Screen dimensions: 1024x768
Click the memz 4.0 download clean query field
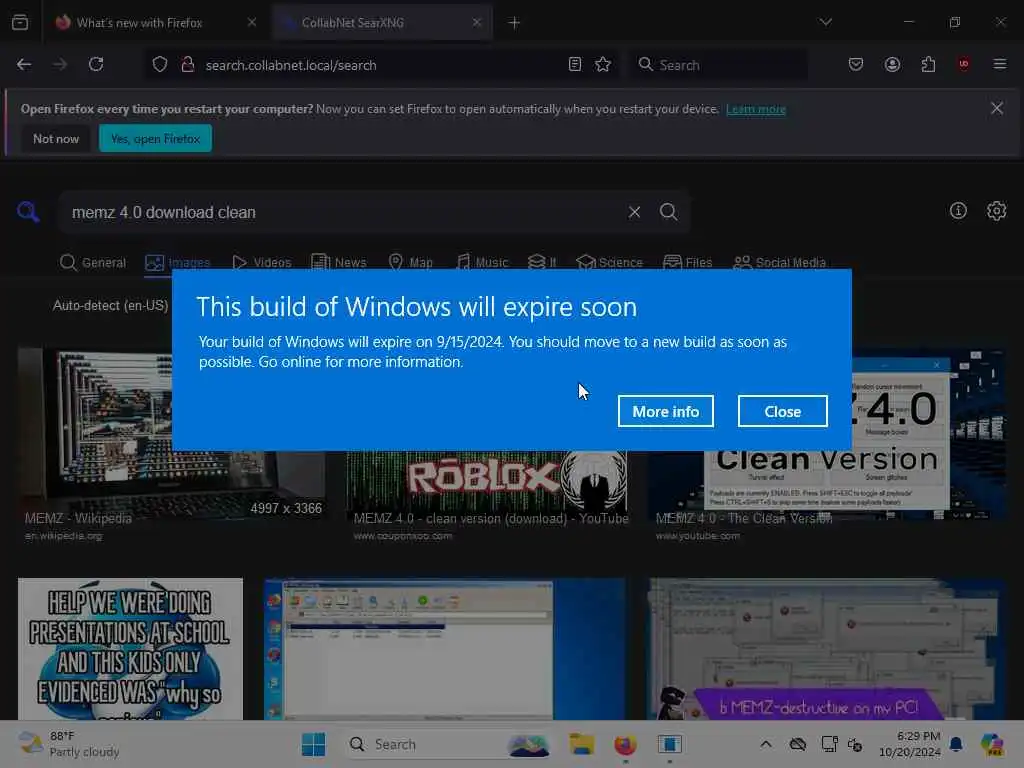pos(343,212)
